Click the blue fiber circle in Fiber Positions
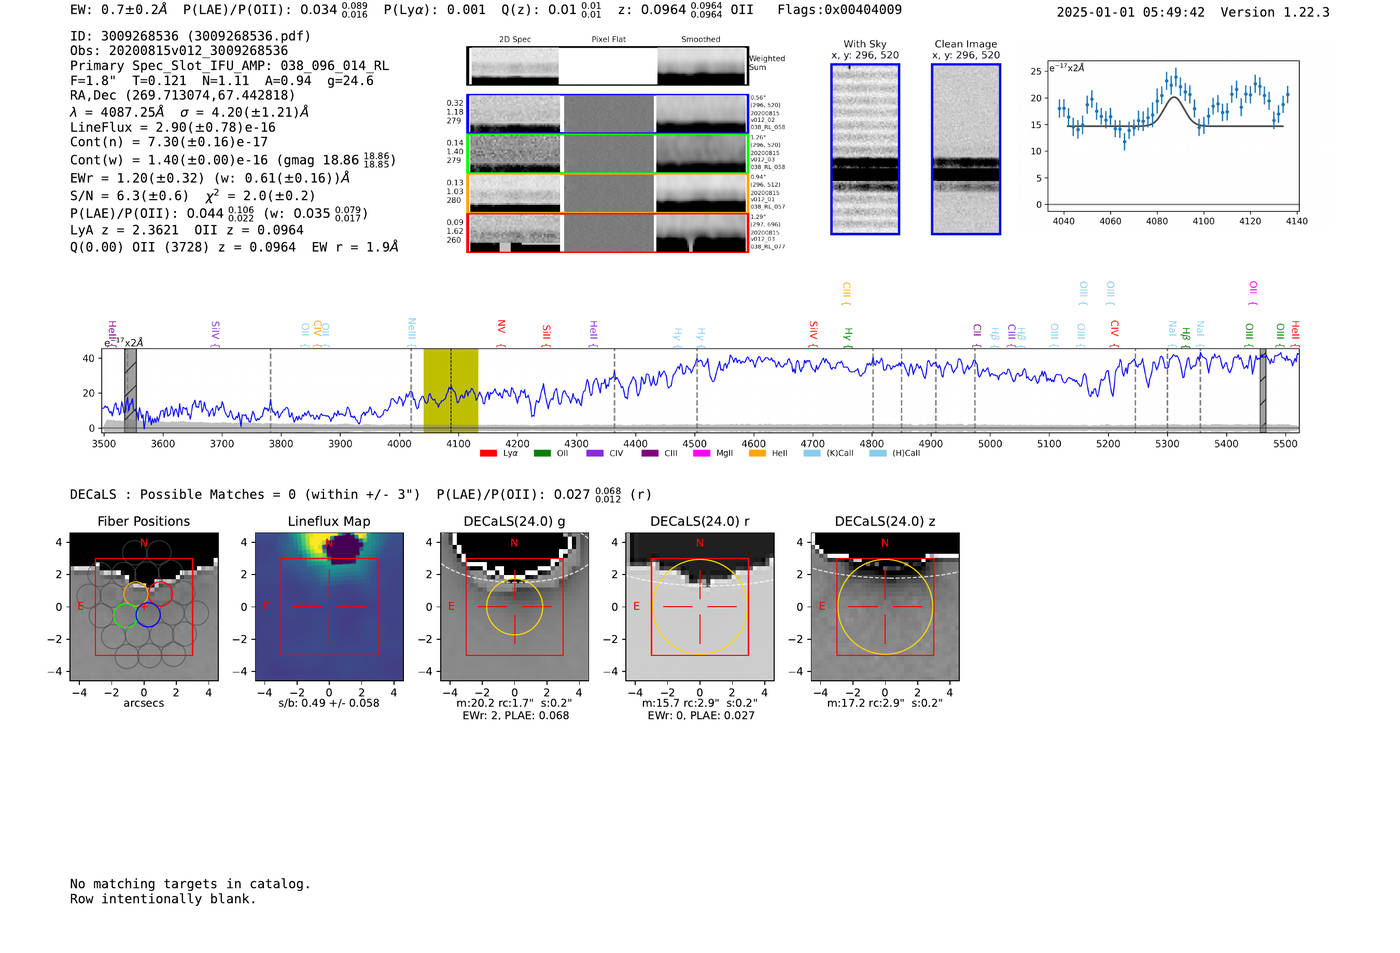Viewport: 1400px width, 953px height. pyautogui.click(x=148, y=615)
